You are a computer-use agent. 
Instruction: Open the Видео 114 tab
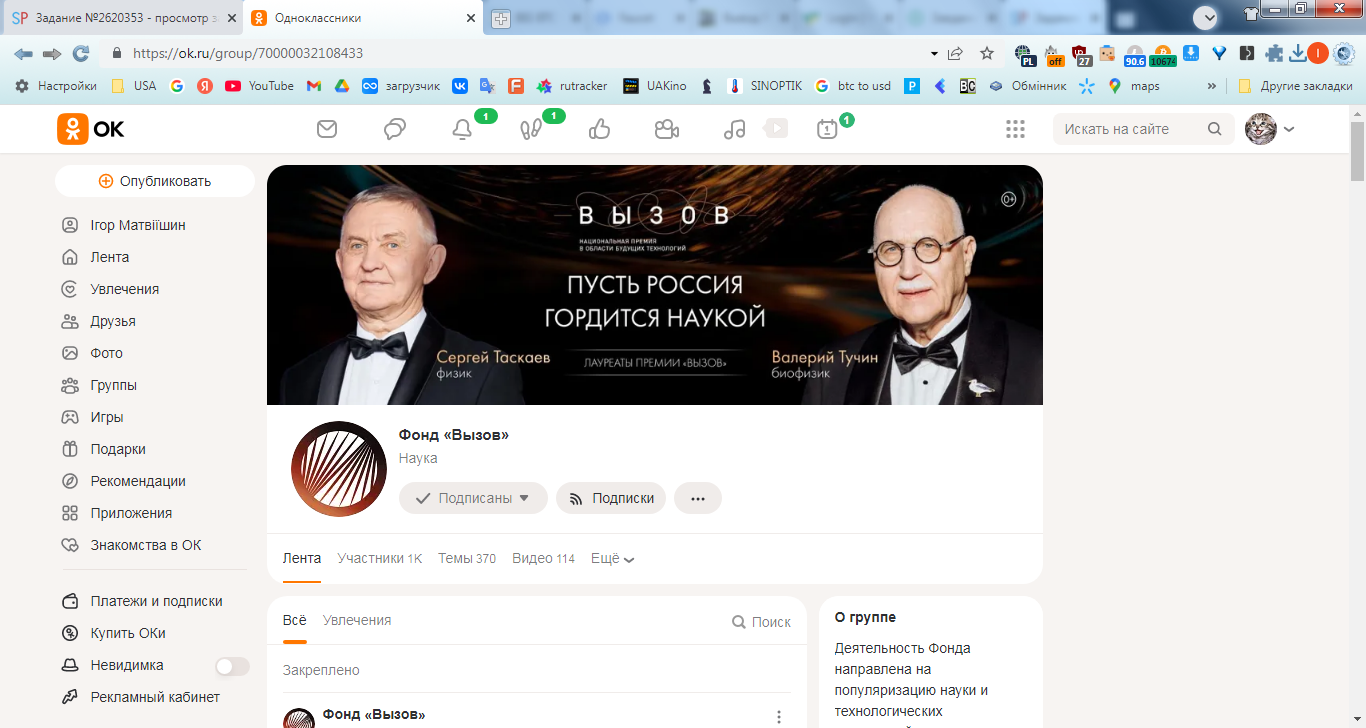pos(543,558)
